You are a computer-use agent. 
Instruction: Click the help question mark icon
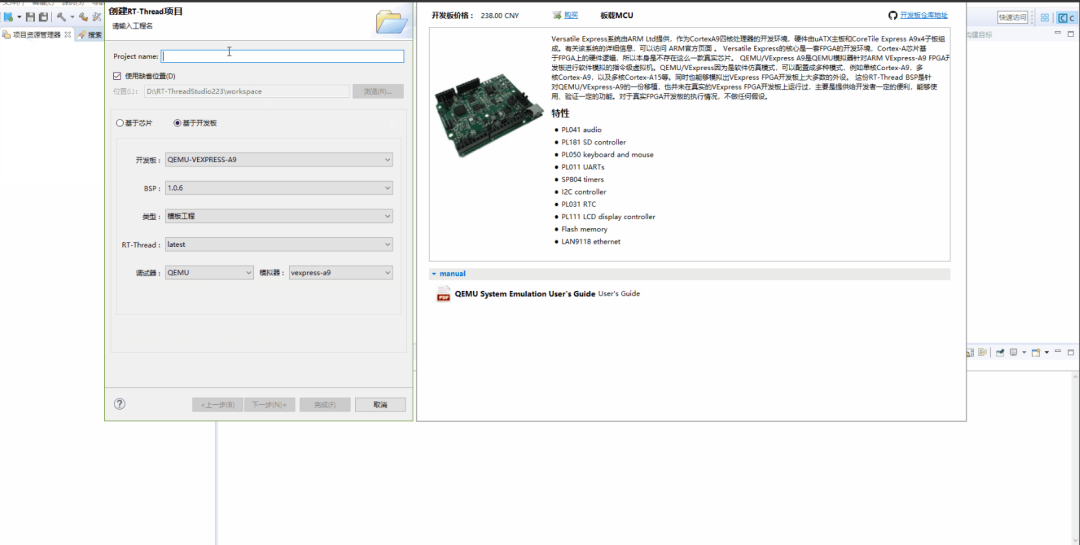pos(120,404)
